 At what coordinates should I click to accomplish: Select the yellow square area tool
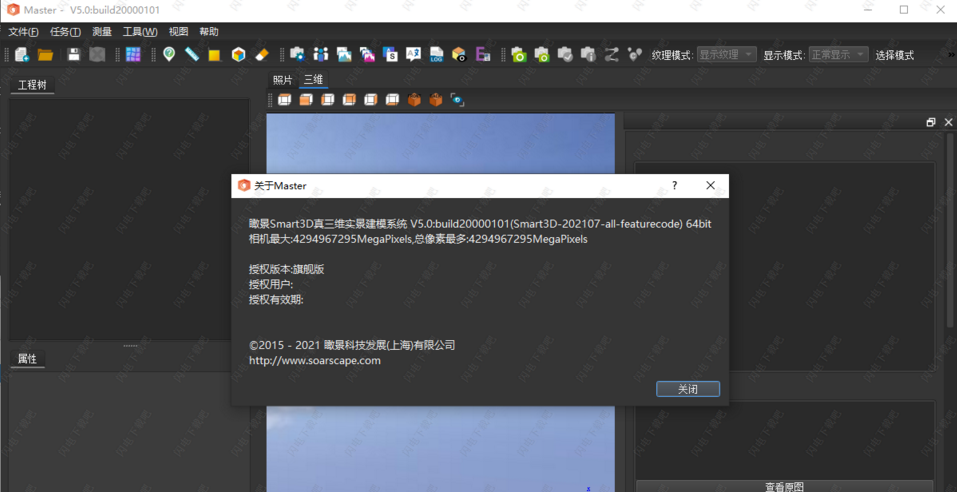click(x=214, y=55)
